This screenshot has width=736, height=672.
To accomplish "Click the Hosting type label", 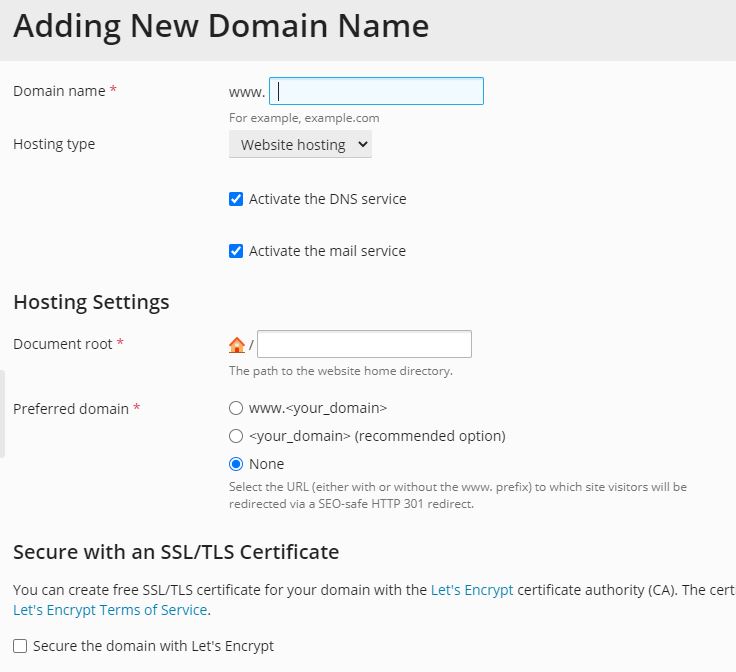I will [54, 144].
